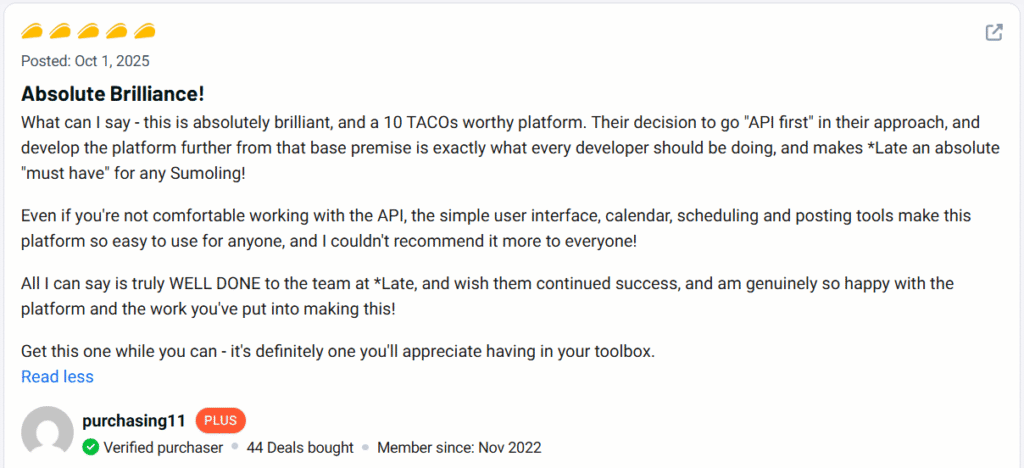The width and height of the screenshot is (1024, 468).
Task: Click the "Member since: Nov 2022" text
Action: coord(459,447)
